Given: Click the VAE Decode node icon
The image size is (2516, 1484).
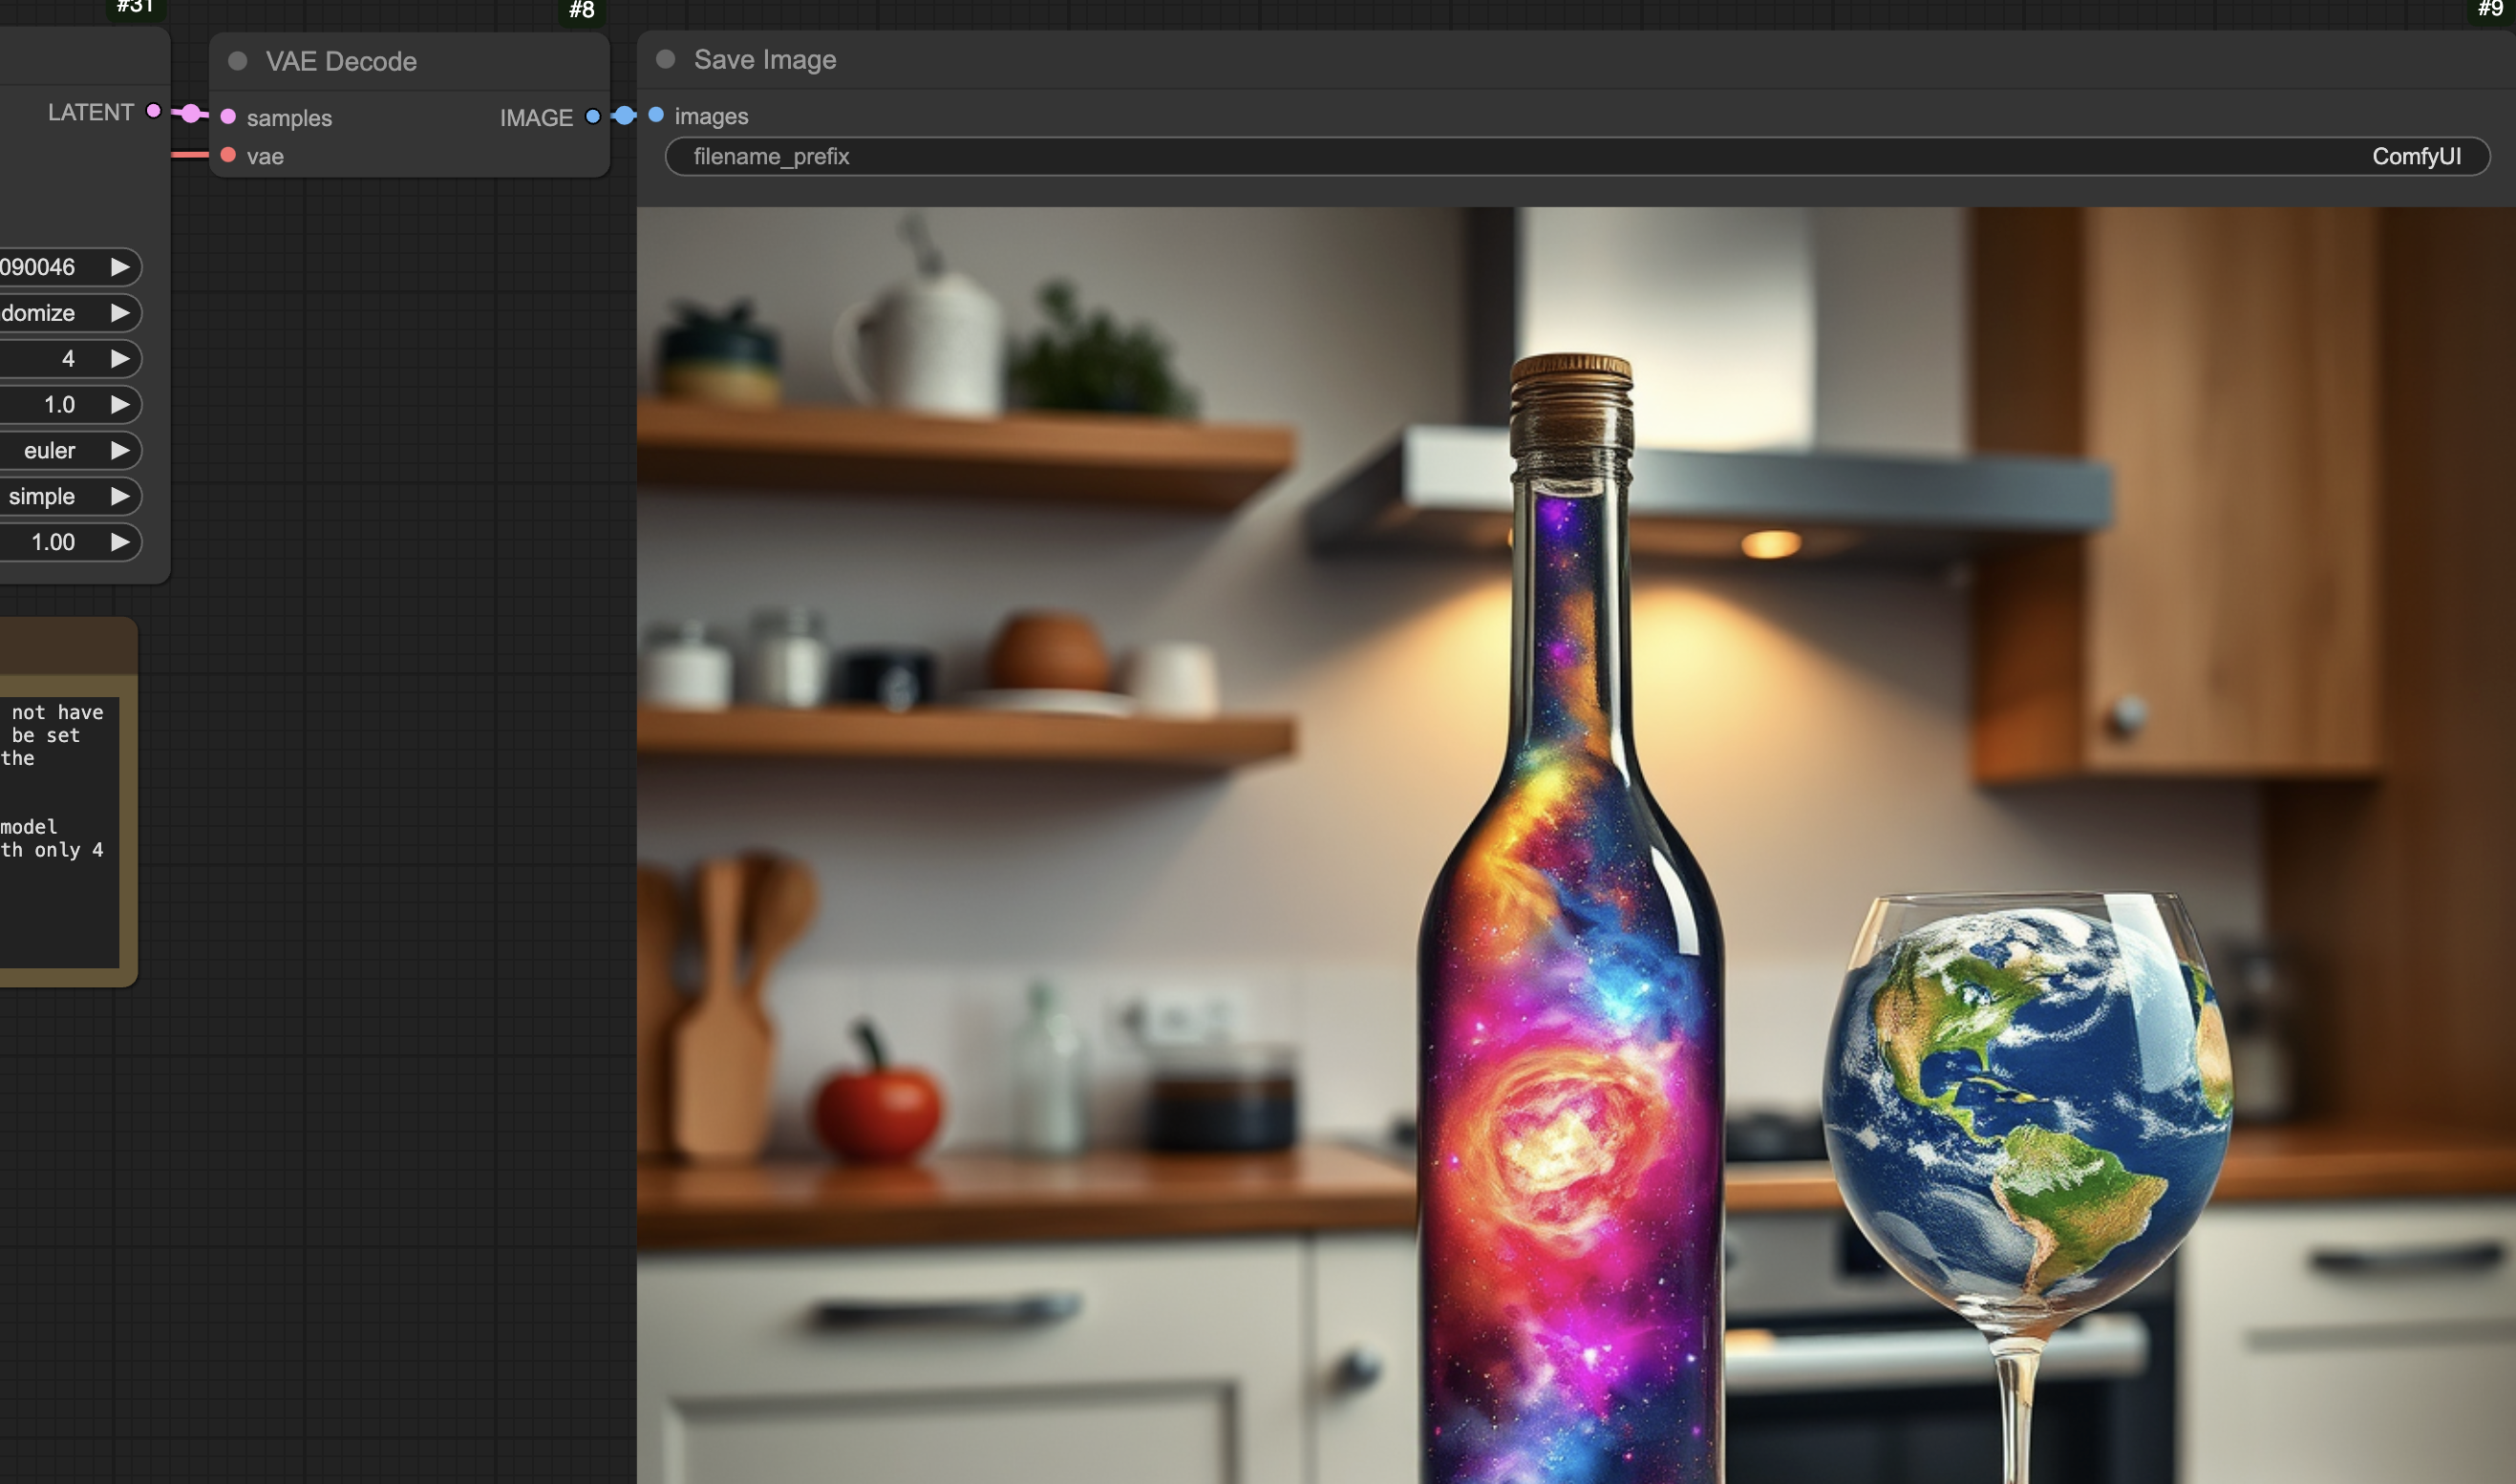Looking at the screenshot, I should point(237,60).
